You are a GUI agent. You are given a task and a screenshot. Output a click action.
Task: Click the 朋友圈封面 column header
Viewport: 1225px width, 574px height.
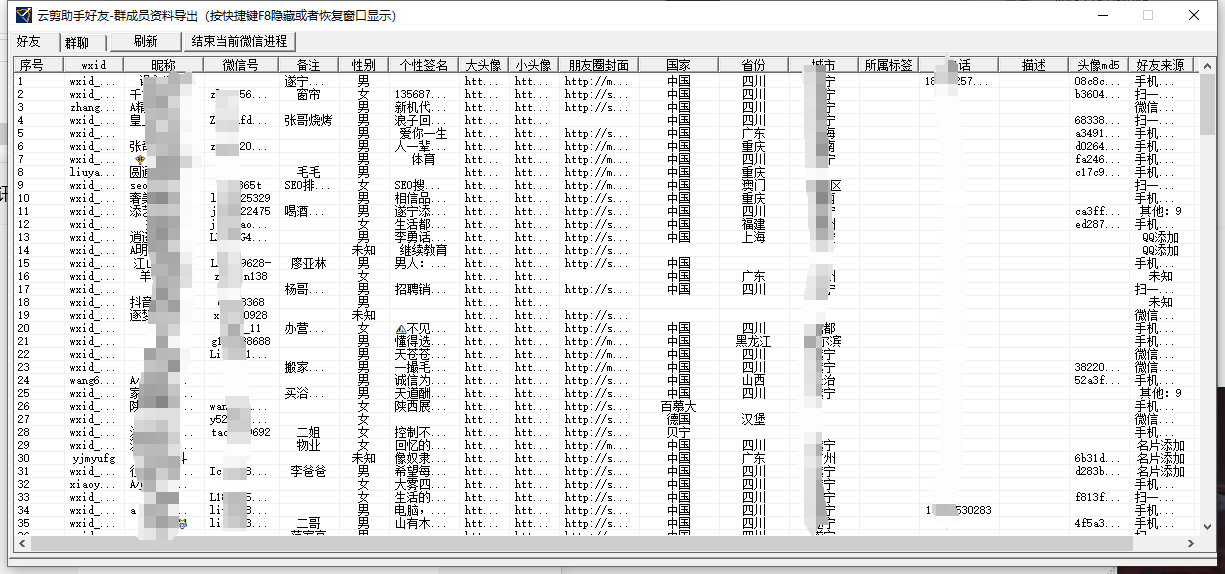598,65
